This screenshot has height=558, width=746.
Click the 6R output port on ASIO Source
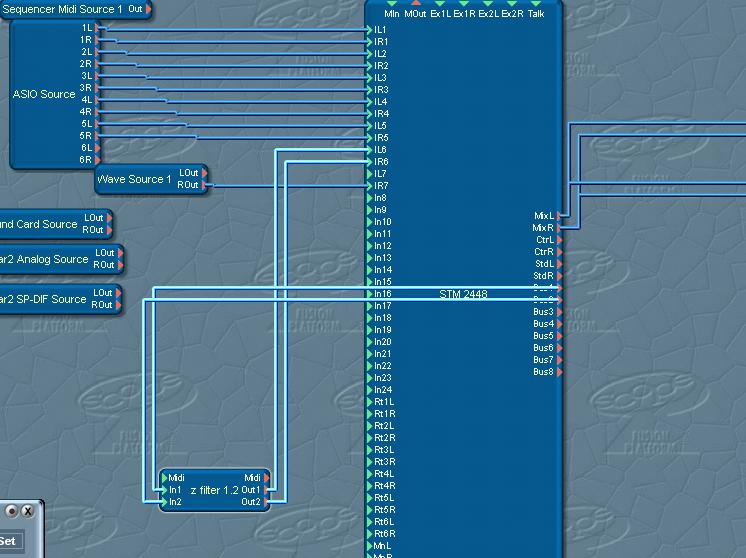click(97, 160)
